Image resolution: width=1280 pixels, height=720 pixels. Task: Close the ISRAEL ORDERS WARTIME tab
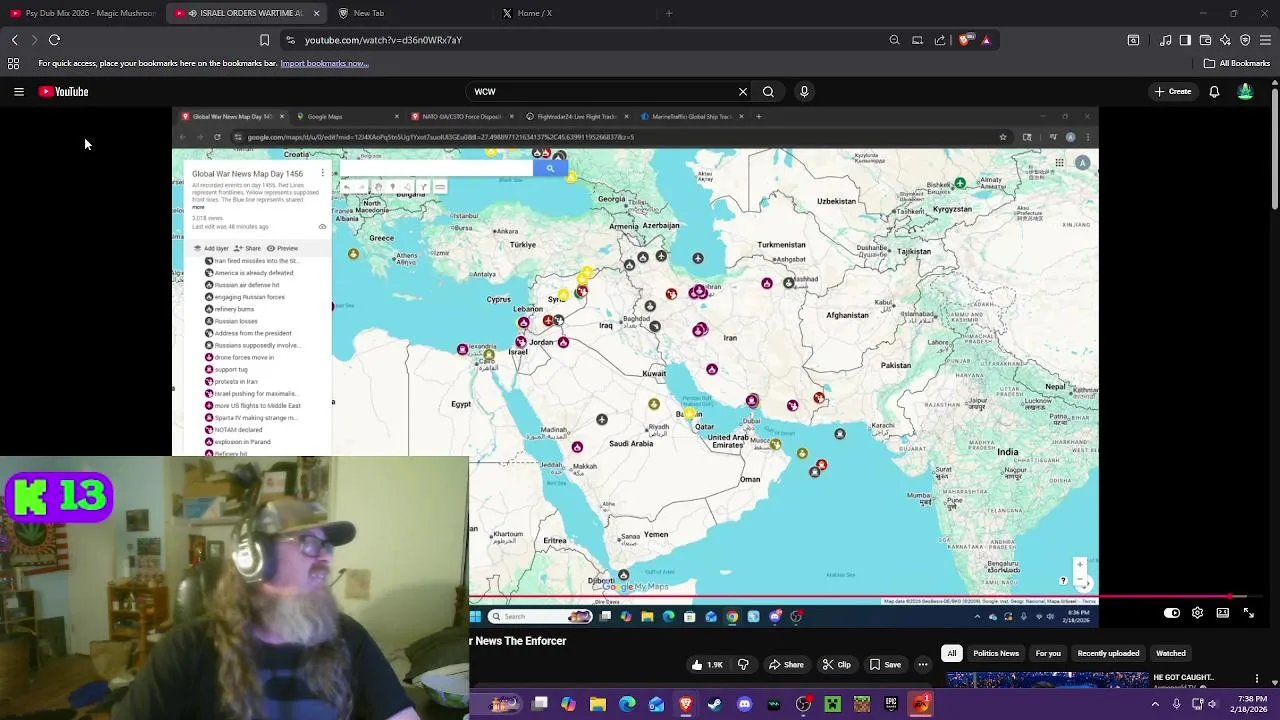click(316, 13)
